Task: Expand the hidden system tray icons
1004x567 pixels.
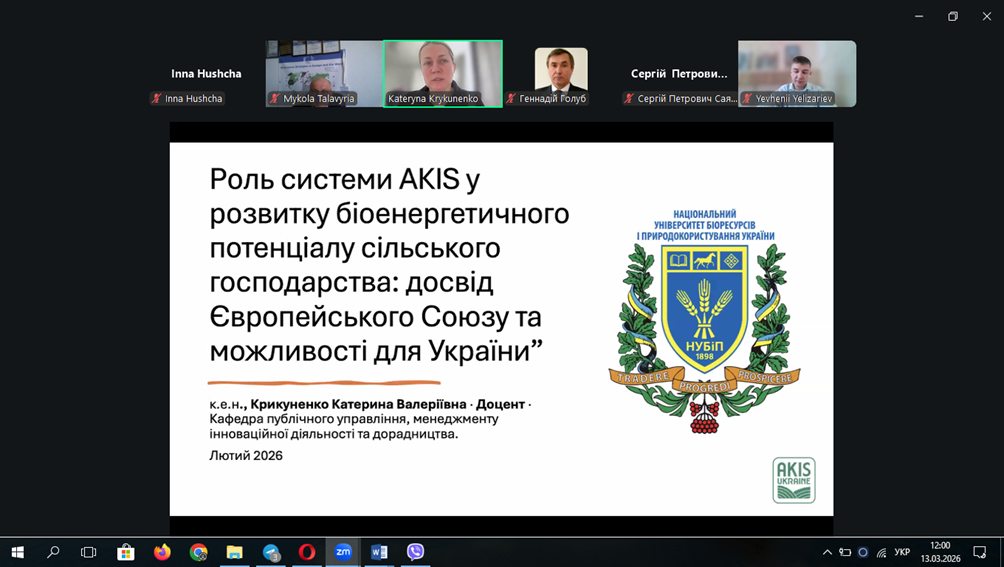Action: (x=827, y=552)
